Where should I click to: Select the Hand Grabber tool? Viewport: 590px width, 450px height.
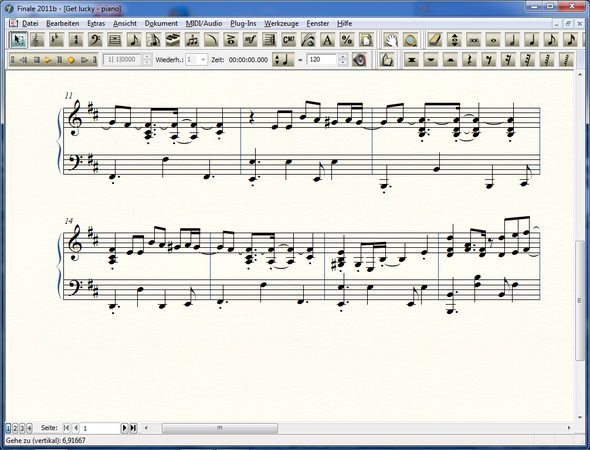pos(391,40)
